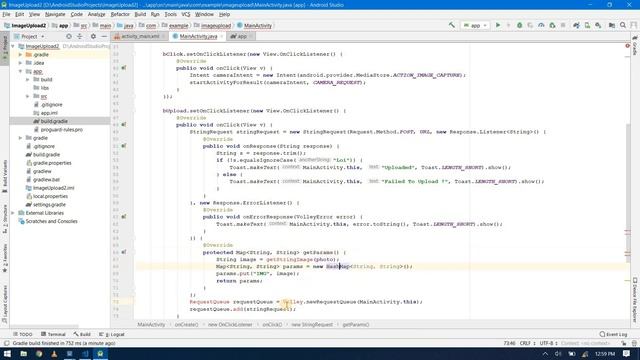Open the Device File Explorer side tab
The image size is (640, 360).
(x=635, y=300)
